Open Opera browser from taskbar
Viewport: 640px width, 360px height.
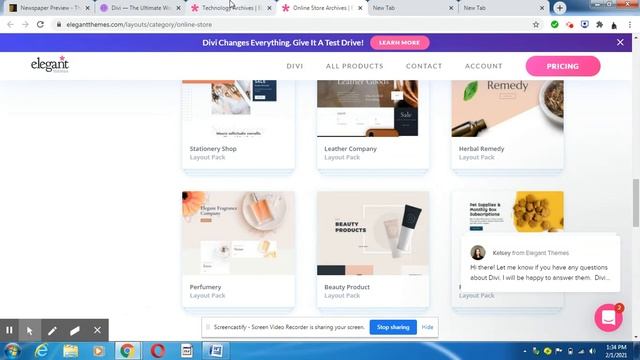(158, 351)
